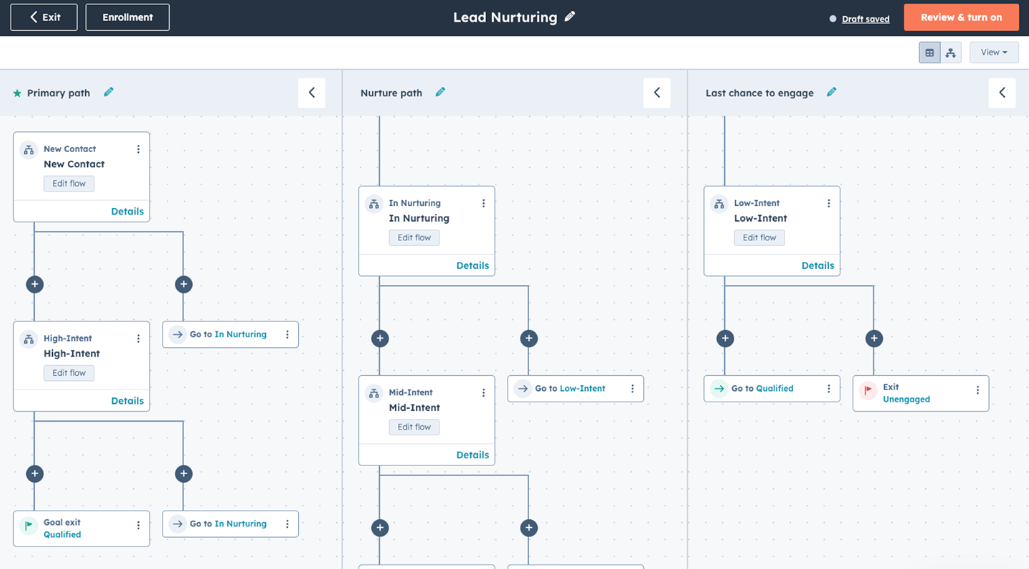
Task: Add step above Goal exit Qualified
Action: 35,474
